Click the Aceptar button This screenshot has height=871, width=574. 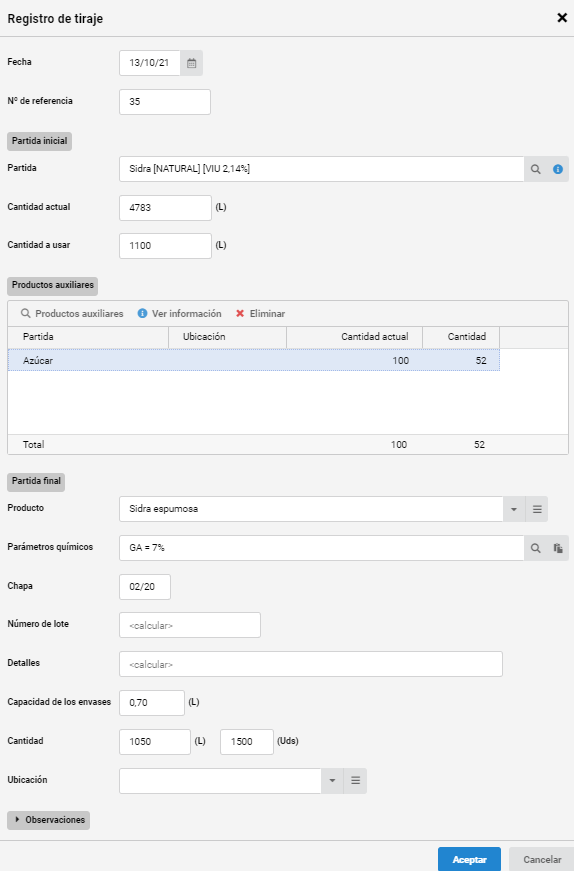[470, 860]
